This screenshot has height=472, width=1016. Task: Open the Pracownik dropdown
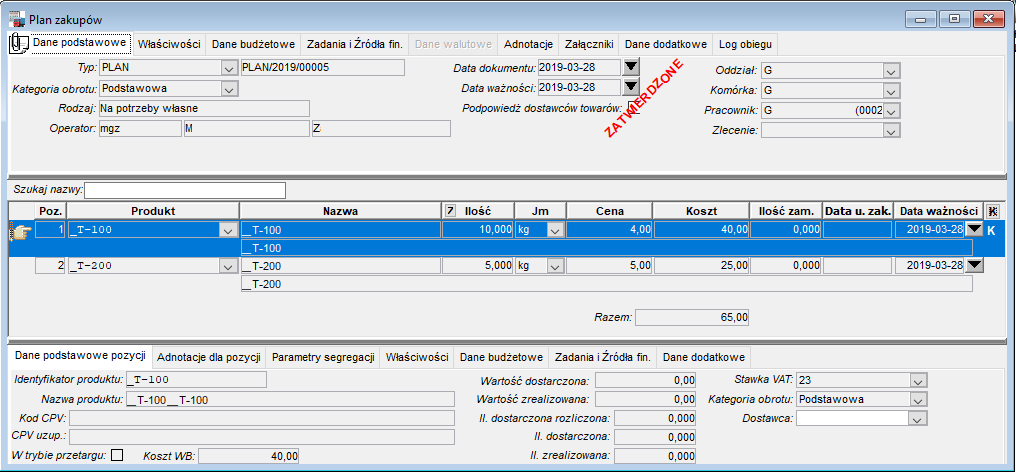pyautogui.click(x=892, y=110)
